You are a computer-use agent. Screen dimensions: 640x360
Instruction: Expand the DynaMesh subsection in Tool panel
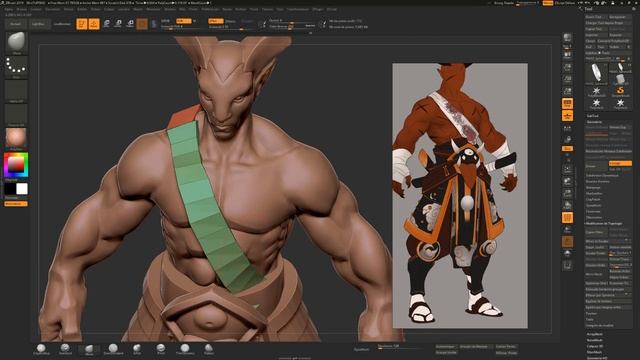[593, 205]
